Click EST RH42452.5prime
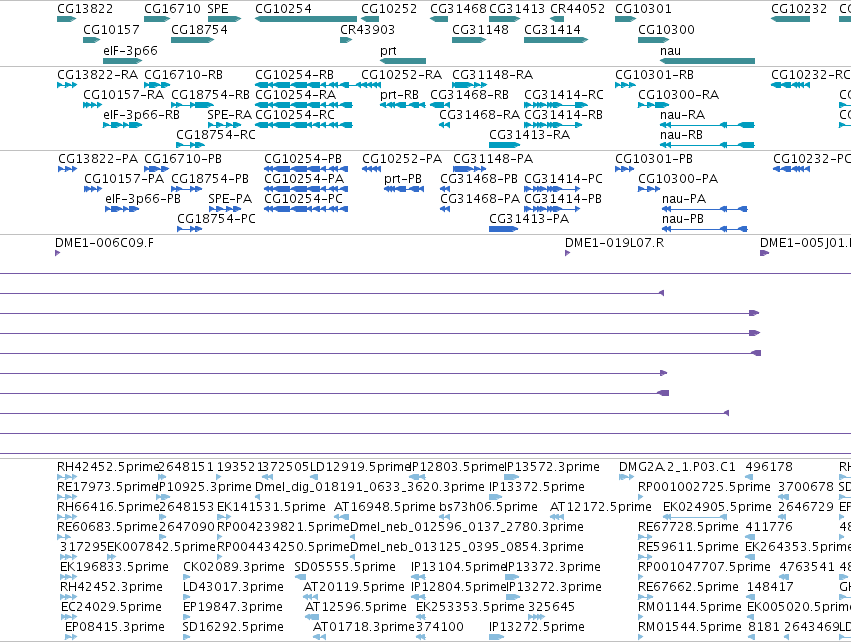The width and height of the screenshot is (851, 642). click(67, 477)
